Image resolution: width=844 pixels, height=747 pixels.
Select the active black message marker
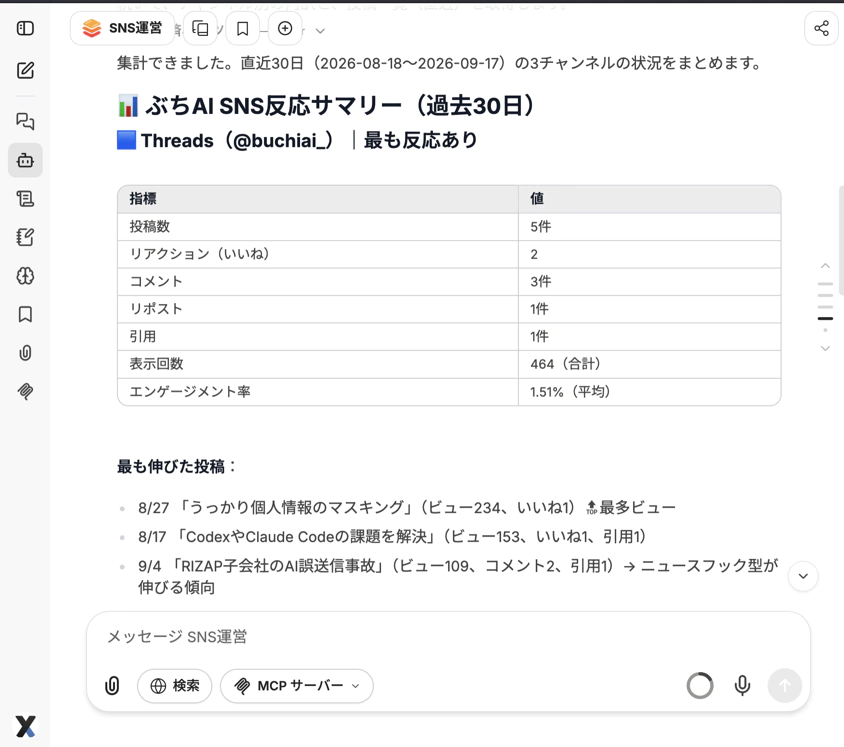(825, 319)
